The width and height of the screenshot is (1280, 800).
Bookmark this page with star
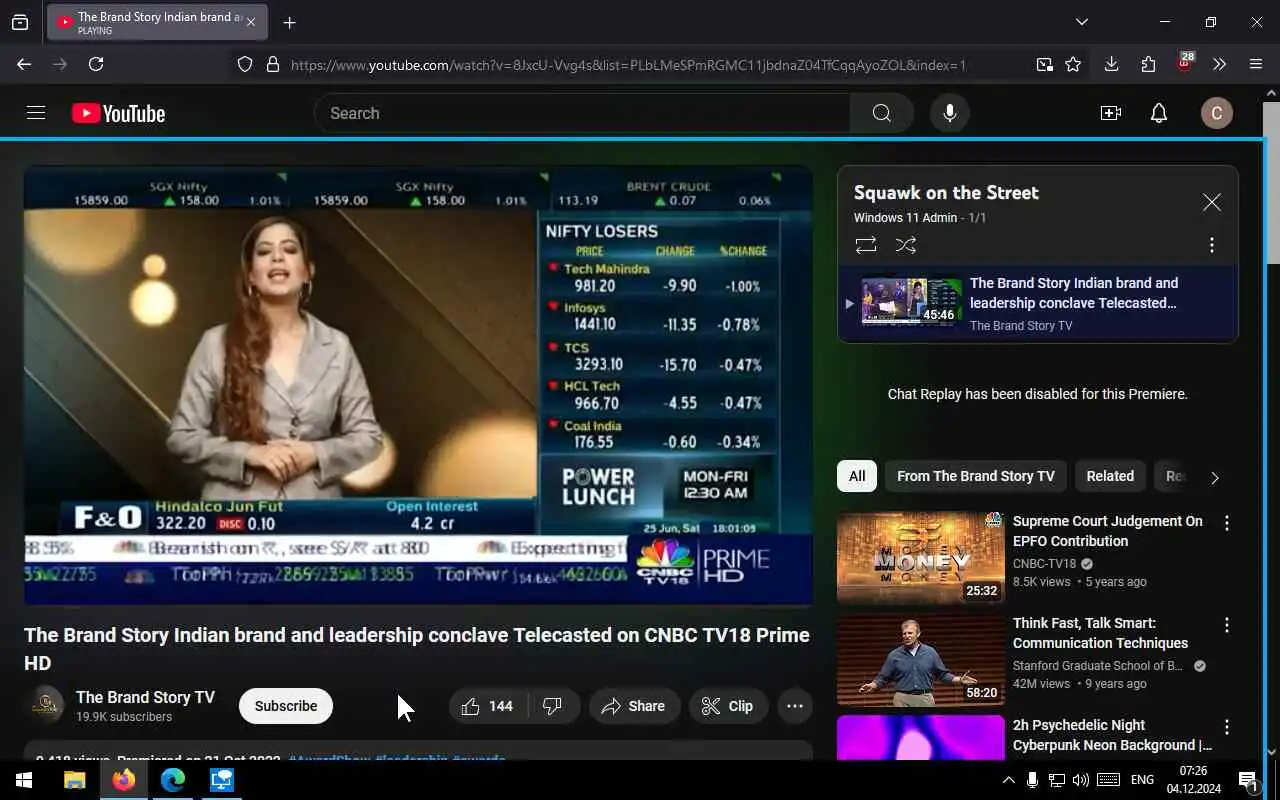coord(1073,64)
